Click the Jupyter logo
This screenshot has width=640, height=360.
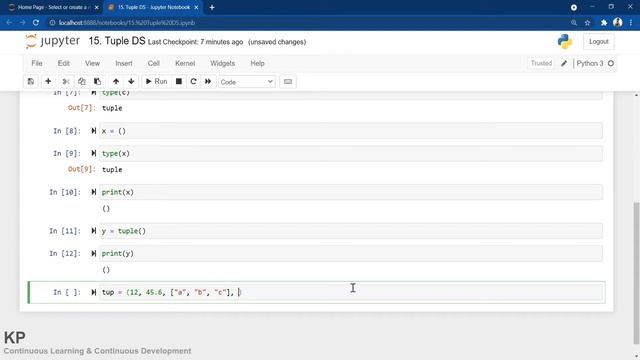click(52, 41)
